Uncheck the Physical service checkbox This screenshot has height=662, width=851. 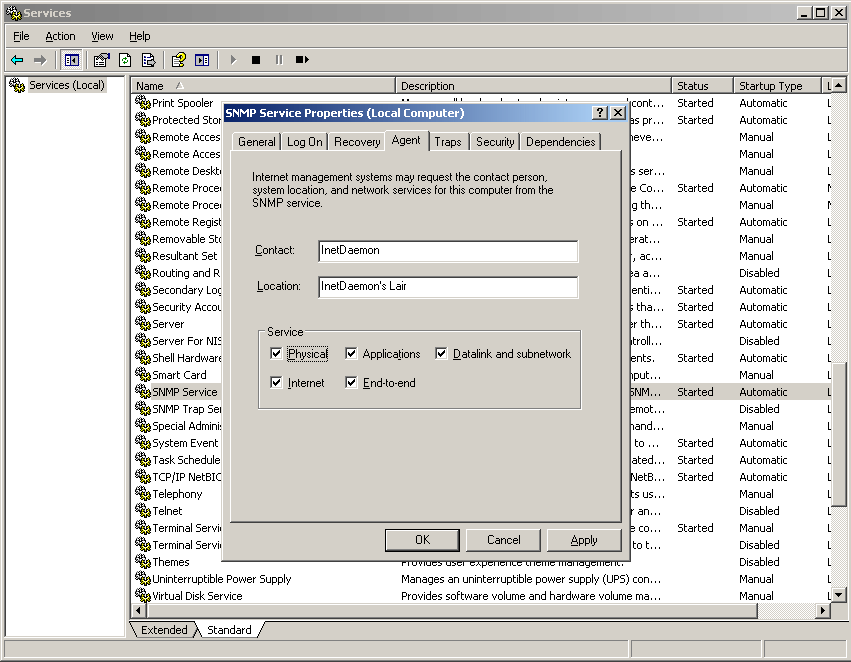pyautogui.click(x=277, y=354)
